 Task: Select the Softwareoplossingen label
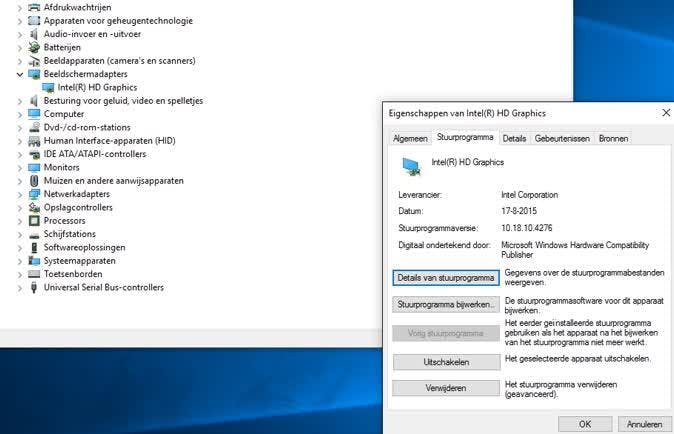[x=85, y=247]
